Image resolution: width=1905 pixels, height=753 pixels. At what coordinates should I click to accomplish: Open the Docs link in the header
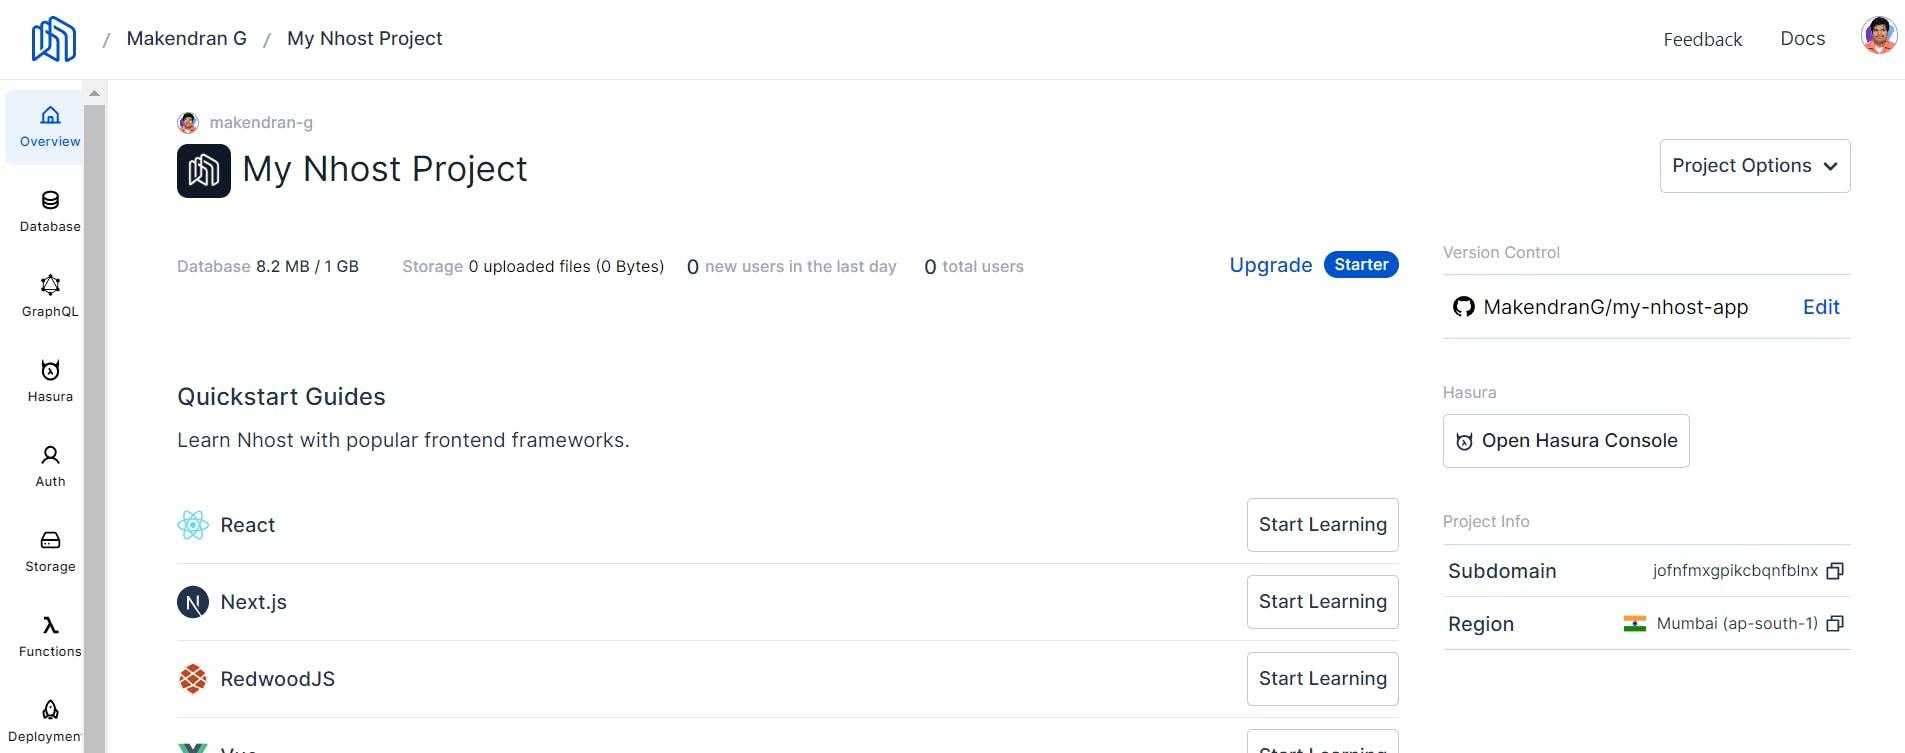click(x=1803, y=39)
